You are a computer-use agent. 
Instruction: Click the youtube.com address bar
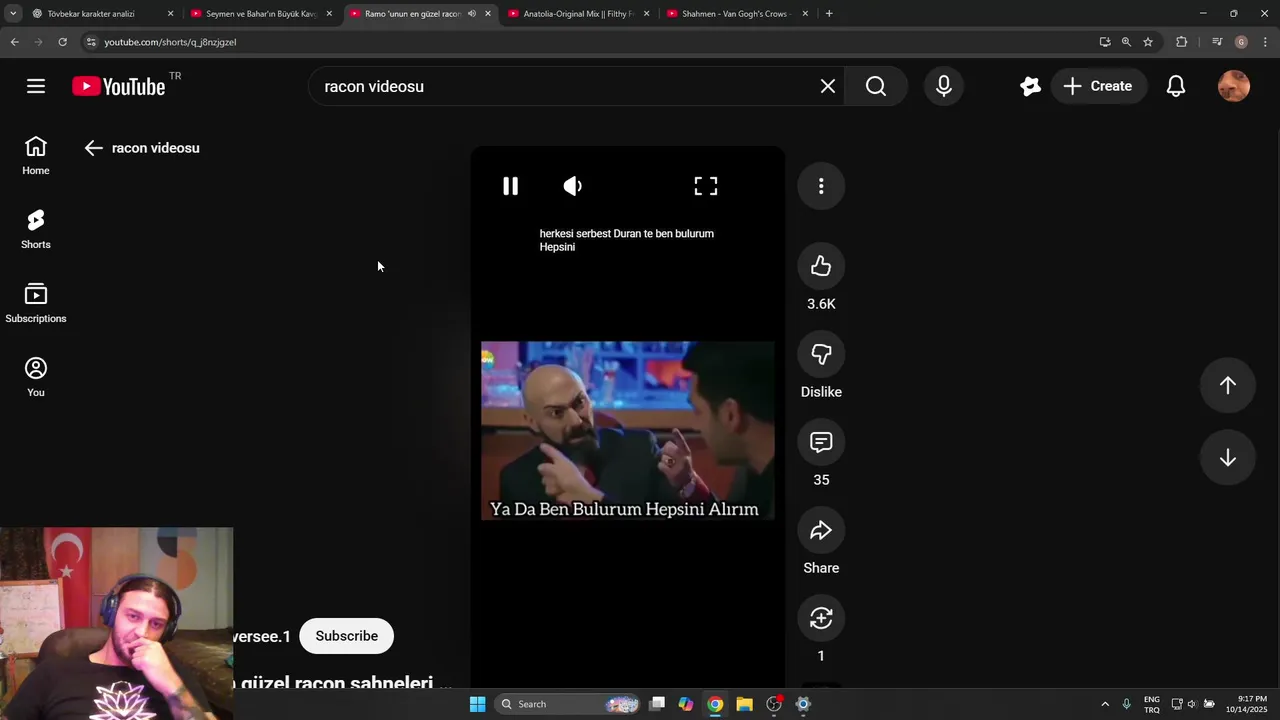point(590,42)
